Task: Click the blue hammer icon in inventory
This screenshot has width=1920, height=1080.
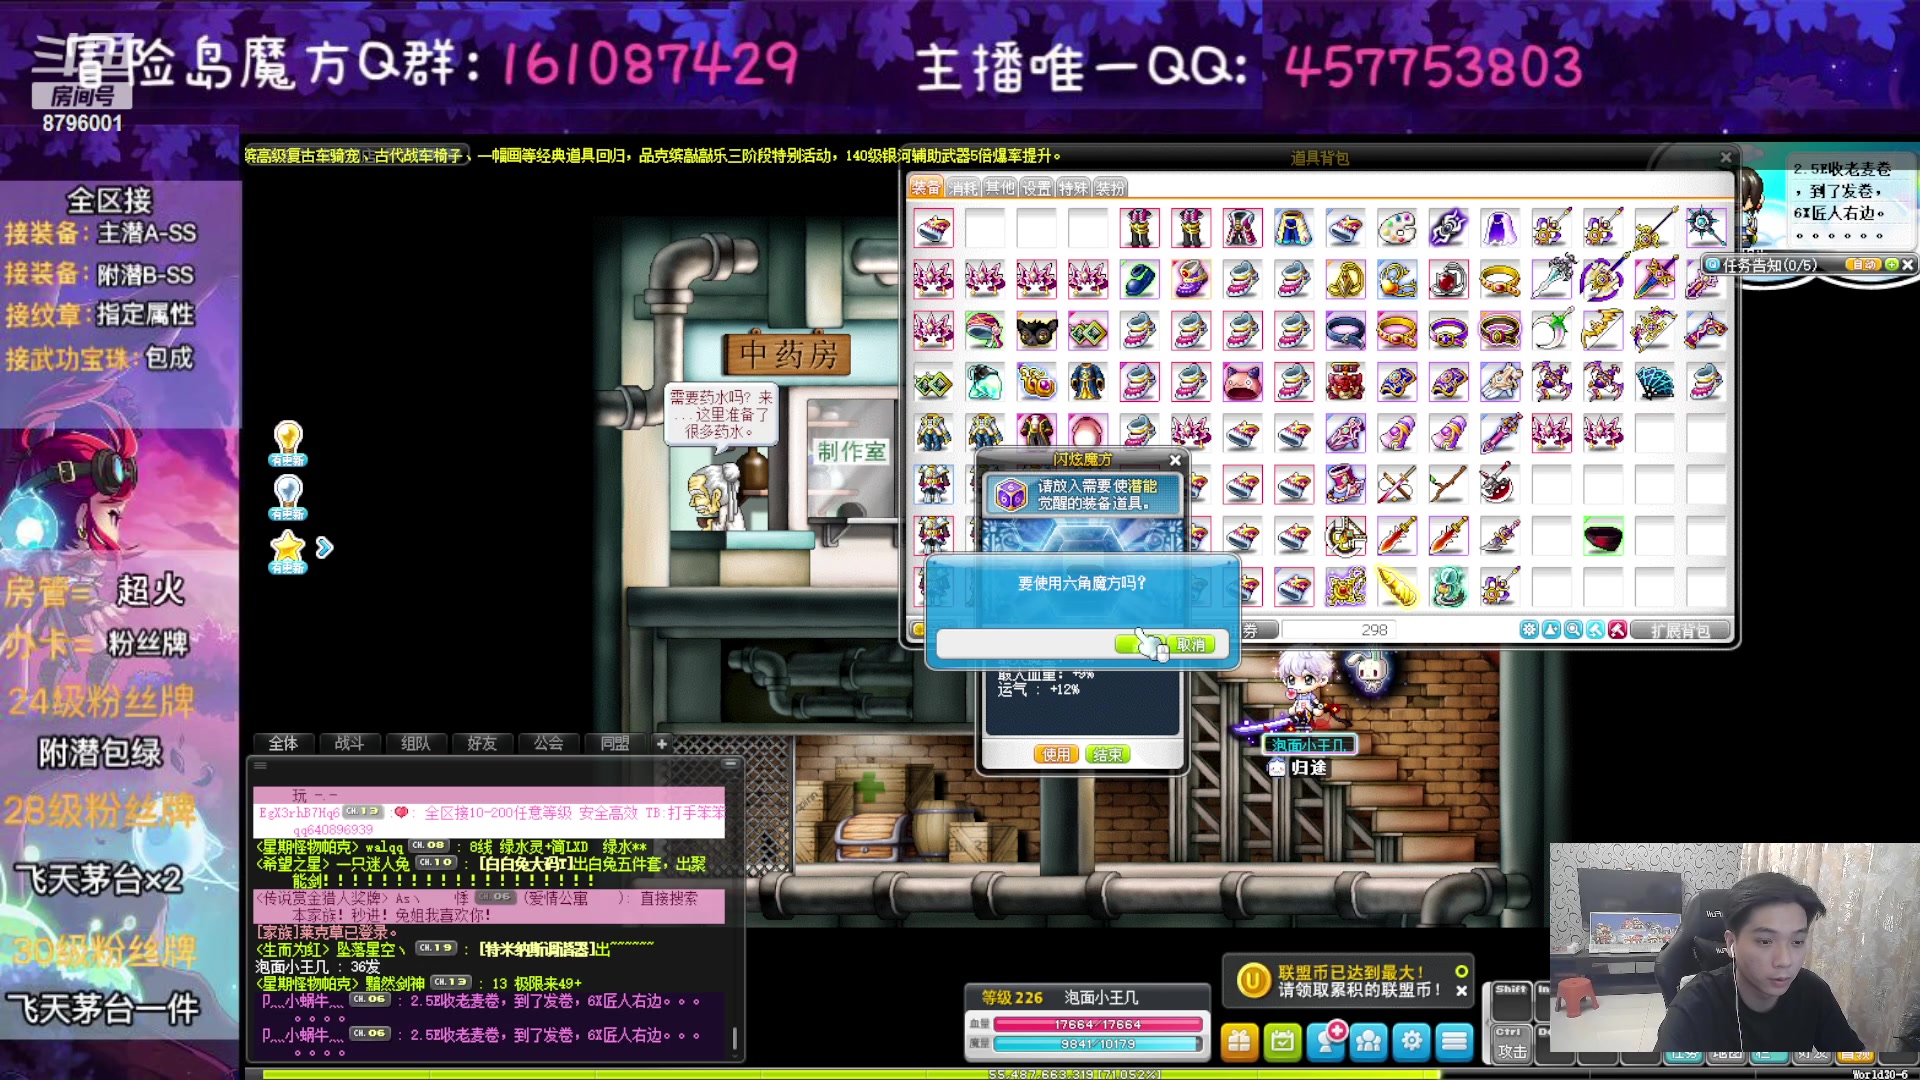Action: click(1595, 630)
